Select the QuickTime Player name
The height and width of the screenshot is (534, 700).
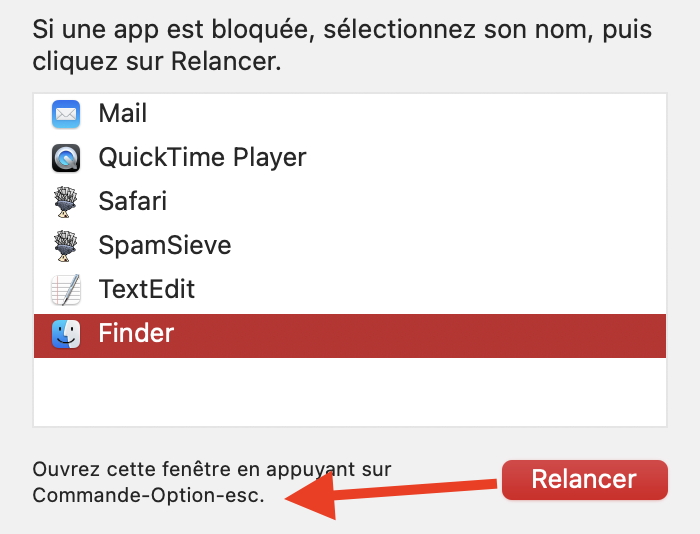pos(202,158)
